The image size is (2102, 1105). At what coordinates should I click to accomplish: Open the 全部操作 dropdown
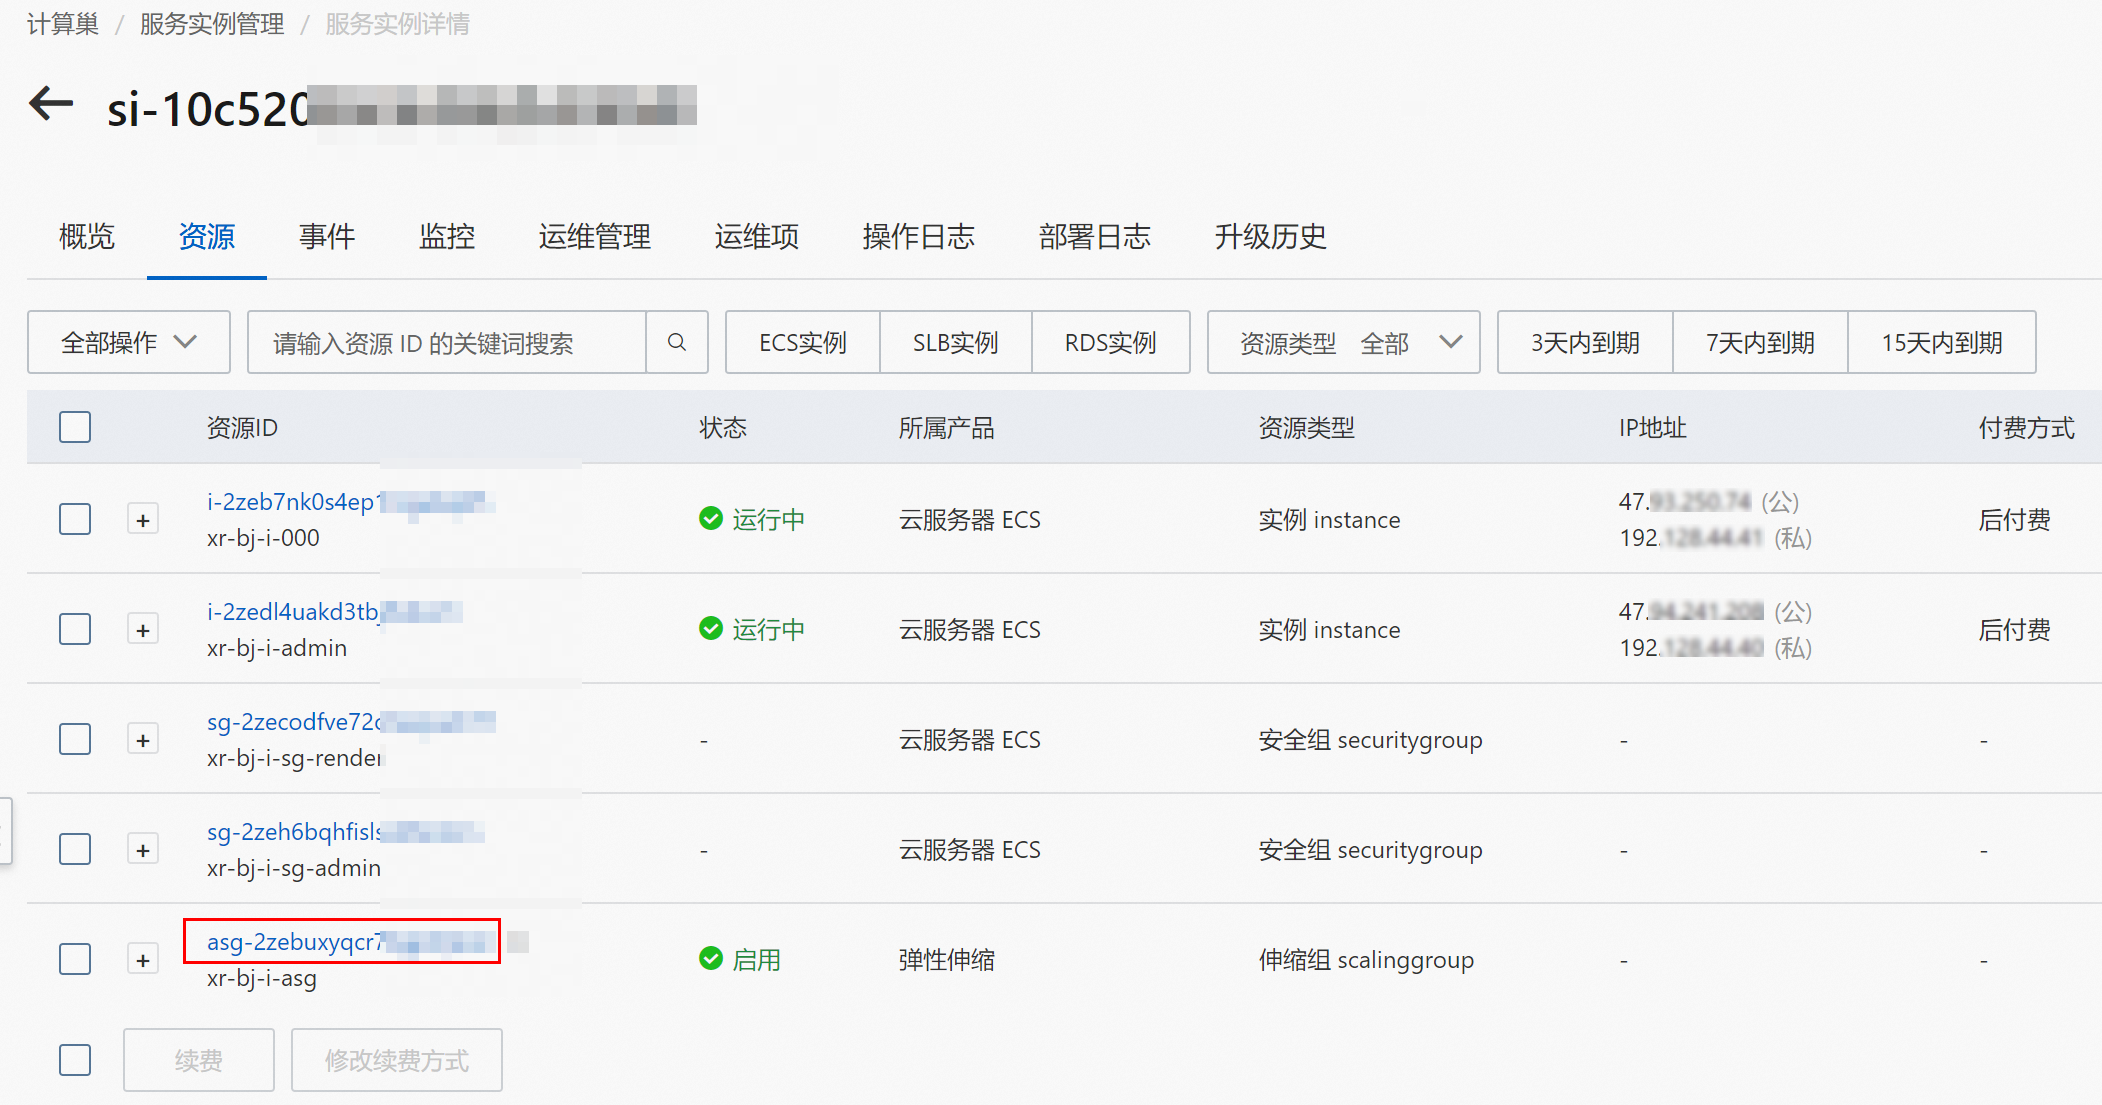[x=129, y=342]
